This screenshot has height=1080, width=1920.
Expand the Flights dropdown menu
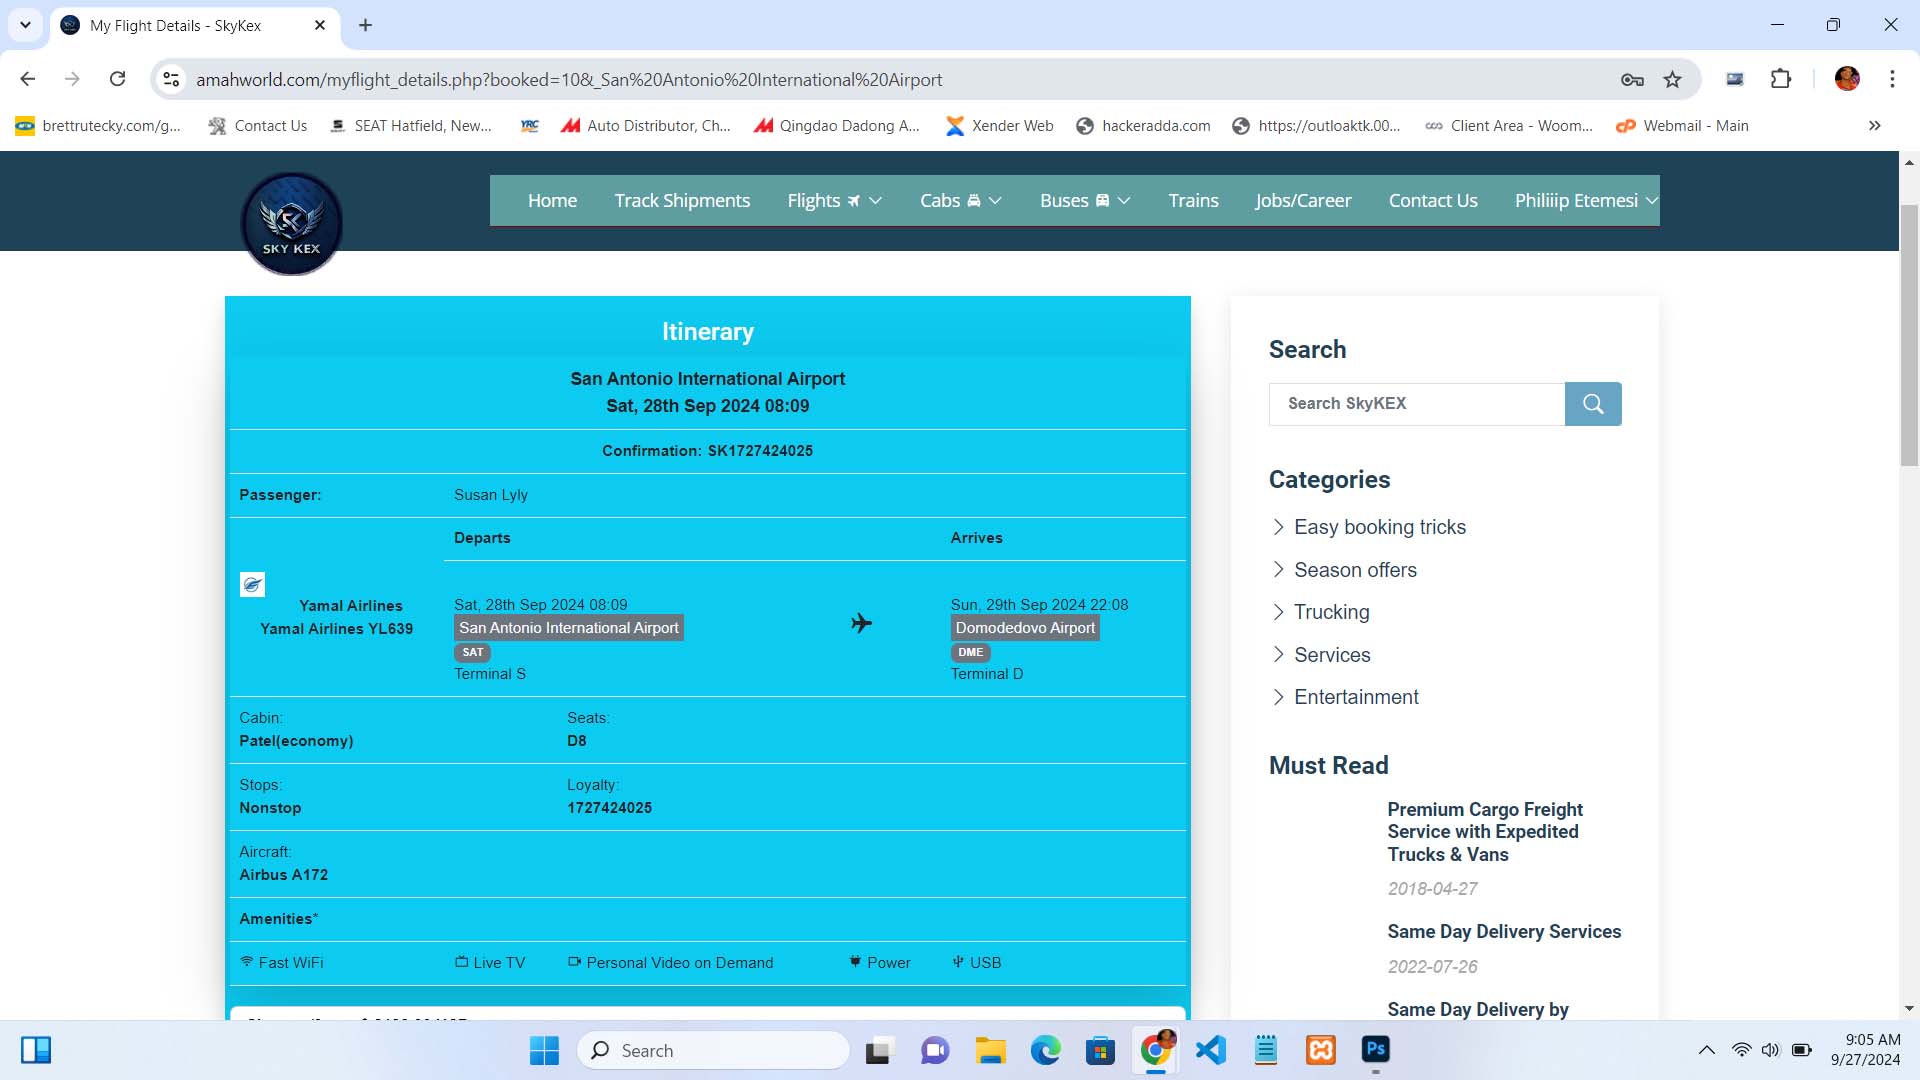tap(834, 201)
